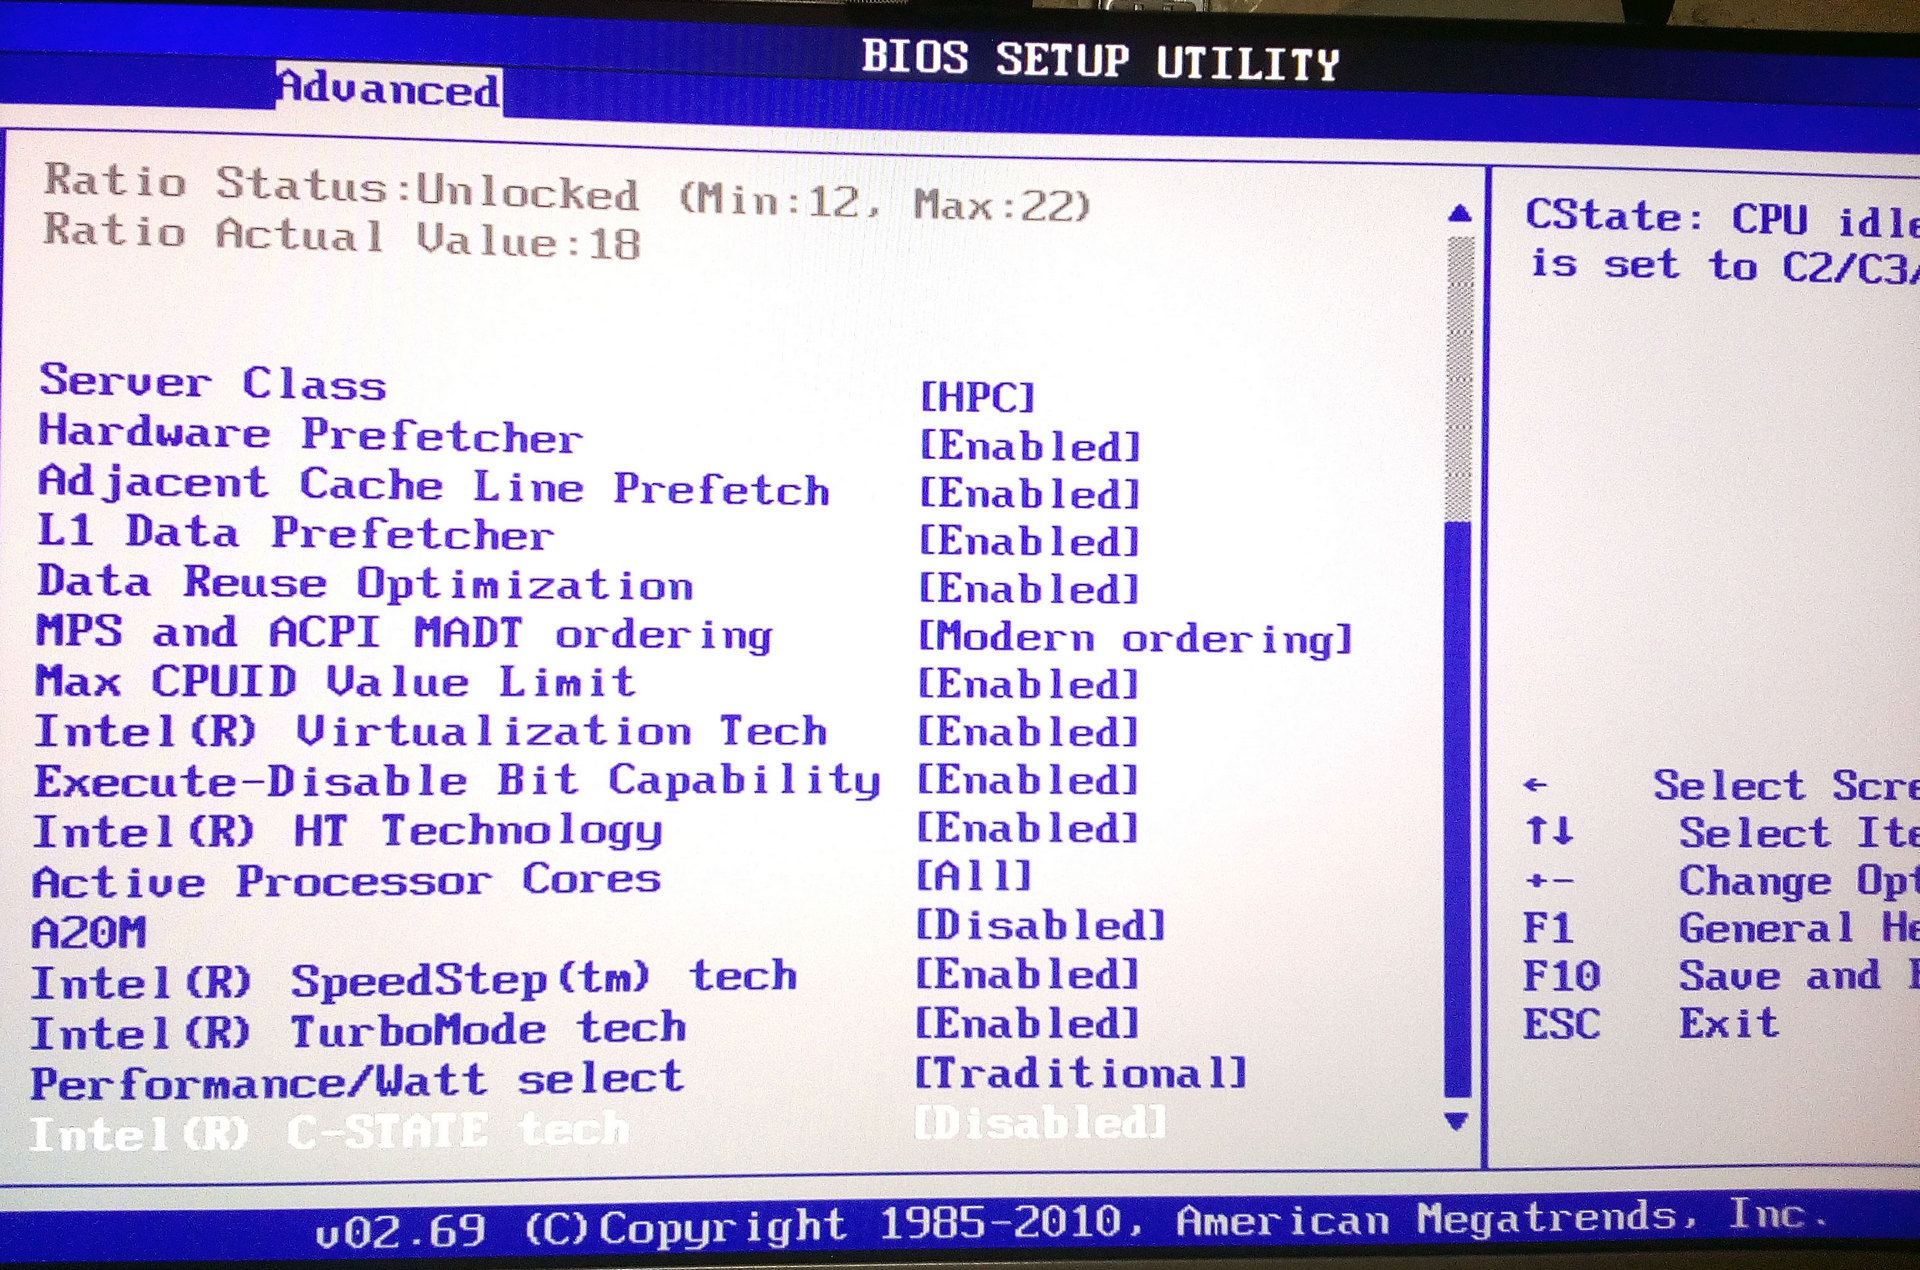The height and width of the screenshot is (1270, 1920).
Task: Select the Advanced tab
Action: tap(388, 89)
